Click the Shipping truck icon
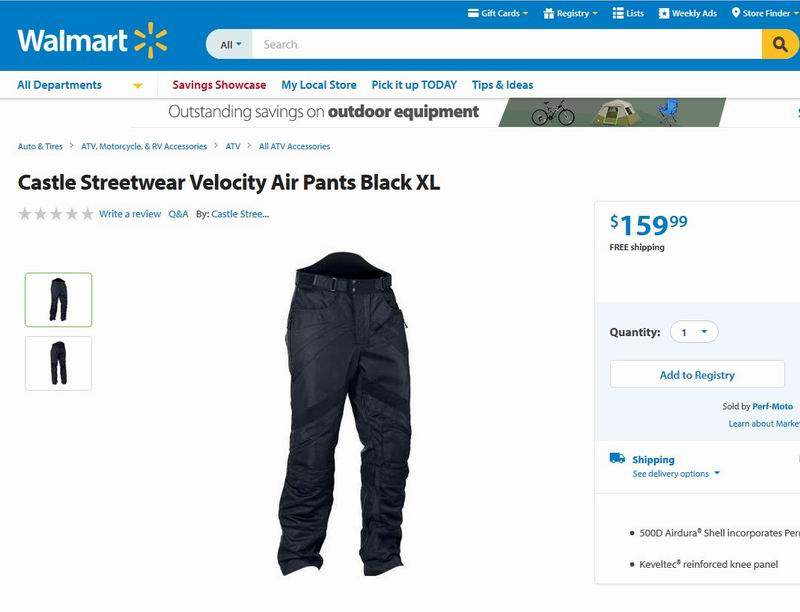 tap(617, 458)
